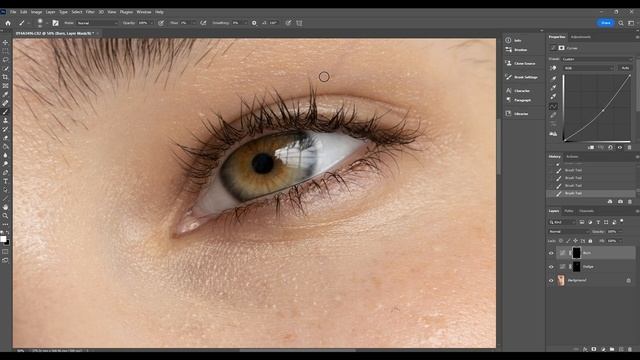Switch to the Channels tab
The width and height of the screenshot is (640, 360).
pos(587,211)
